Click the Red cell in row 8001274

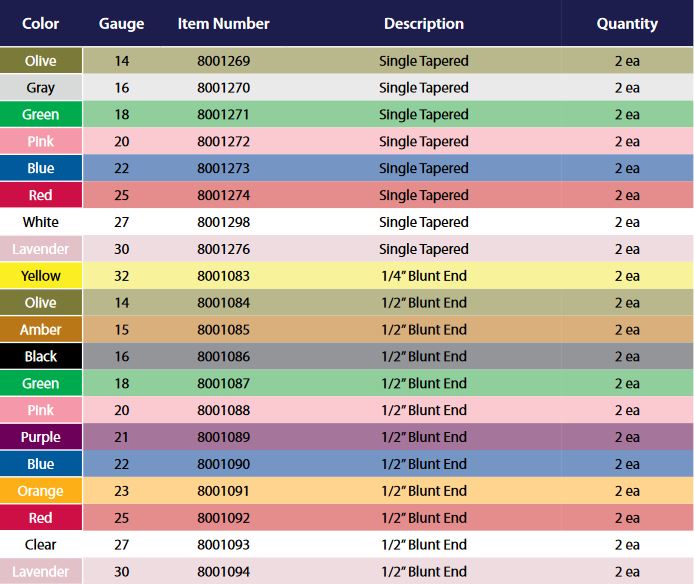tap(41, 195)
